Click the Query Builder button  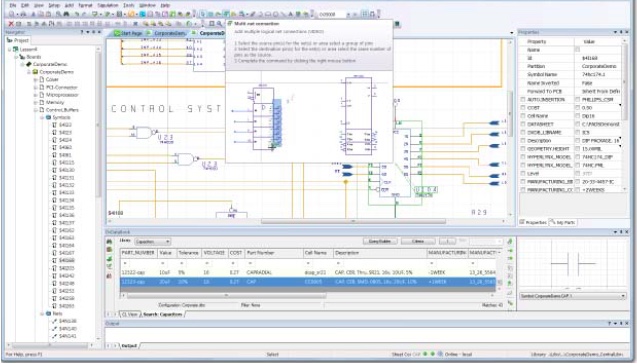click(x=379, y=241)
